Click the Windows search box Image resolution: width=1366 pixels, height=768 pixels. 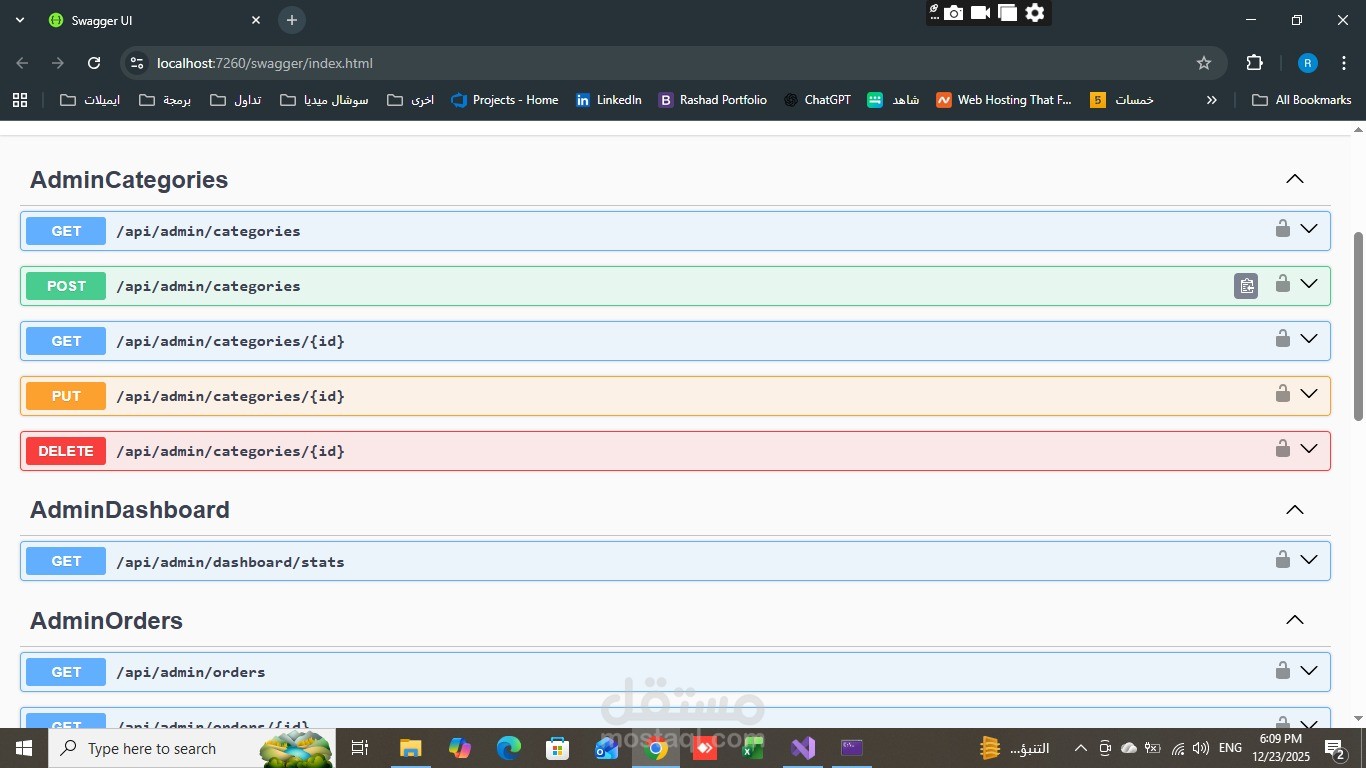tap(191, 748)
